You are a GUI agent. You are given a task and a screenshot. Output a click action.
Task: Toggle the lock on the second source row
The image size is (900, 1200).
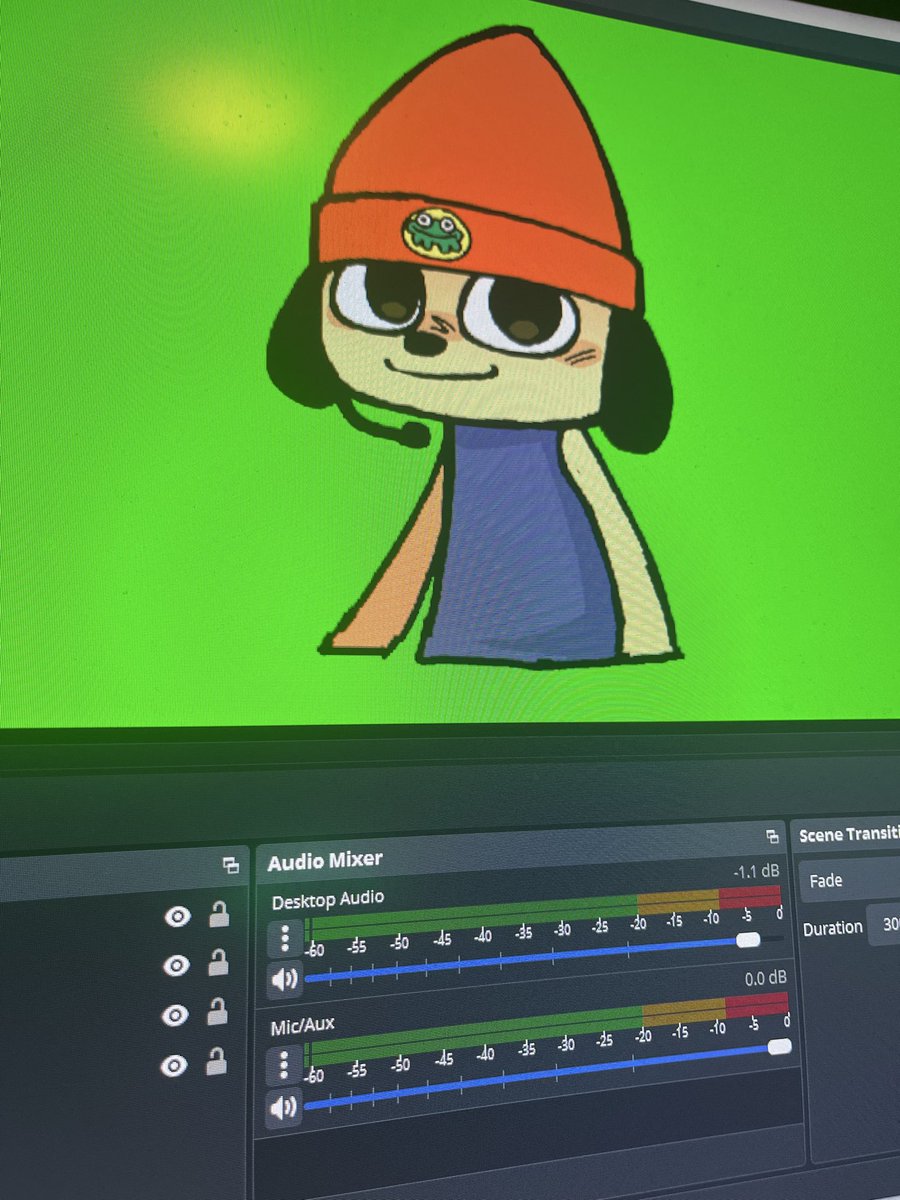(x=218, y=962)
